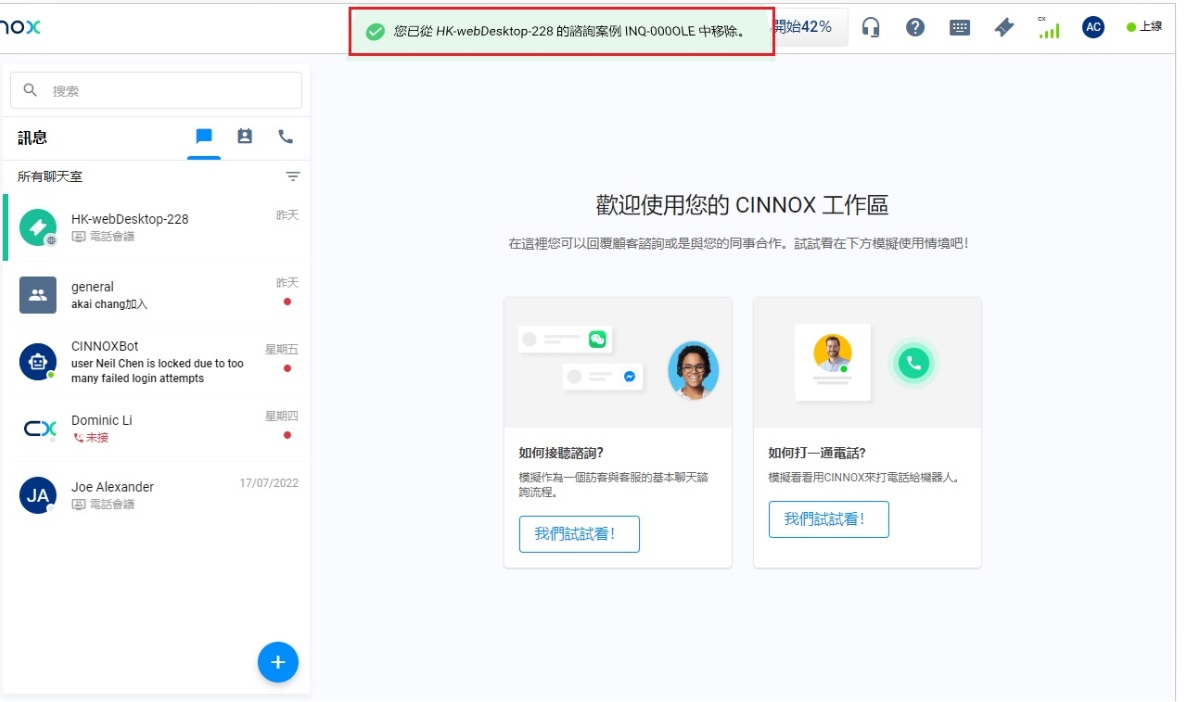This screenshot has height=702, width=1186.
Task: Click the Dominic Li CX avatar
Action: (x=39, y=429)
